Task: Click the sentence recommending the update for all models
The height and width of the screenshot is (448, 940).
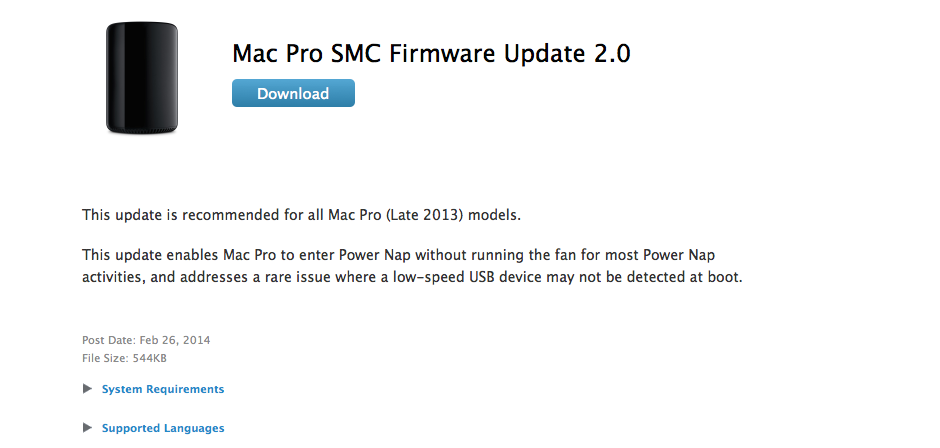Action: pos(302,215)
